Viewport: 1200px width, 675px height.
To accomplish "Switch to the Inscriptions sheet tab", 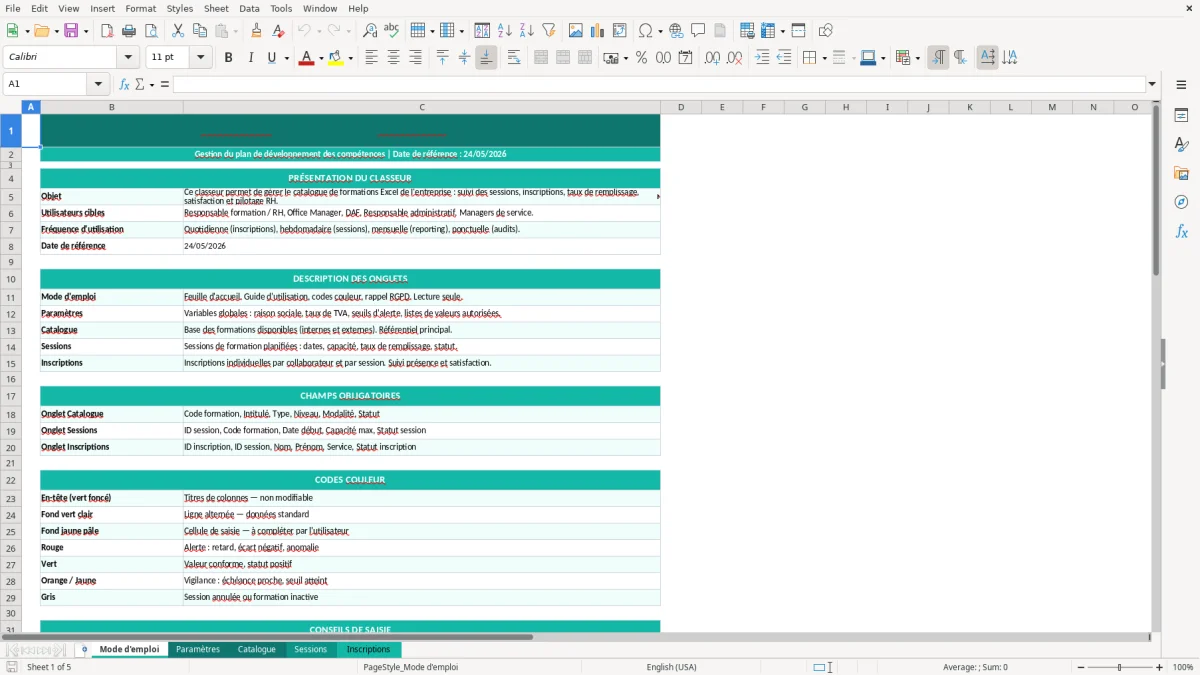I will click(x=368, y=649).
